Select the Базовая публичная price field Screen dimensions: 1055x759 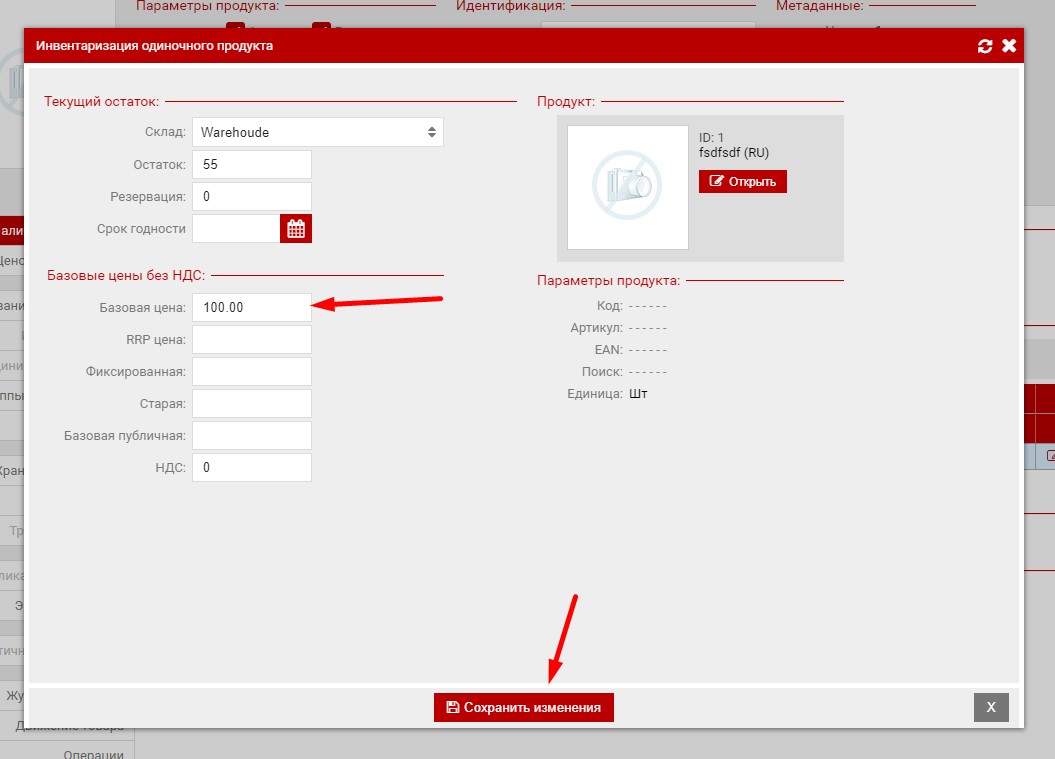click(251, 436)
